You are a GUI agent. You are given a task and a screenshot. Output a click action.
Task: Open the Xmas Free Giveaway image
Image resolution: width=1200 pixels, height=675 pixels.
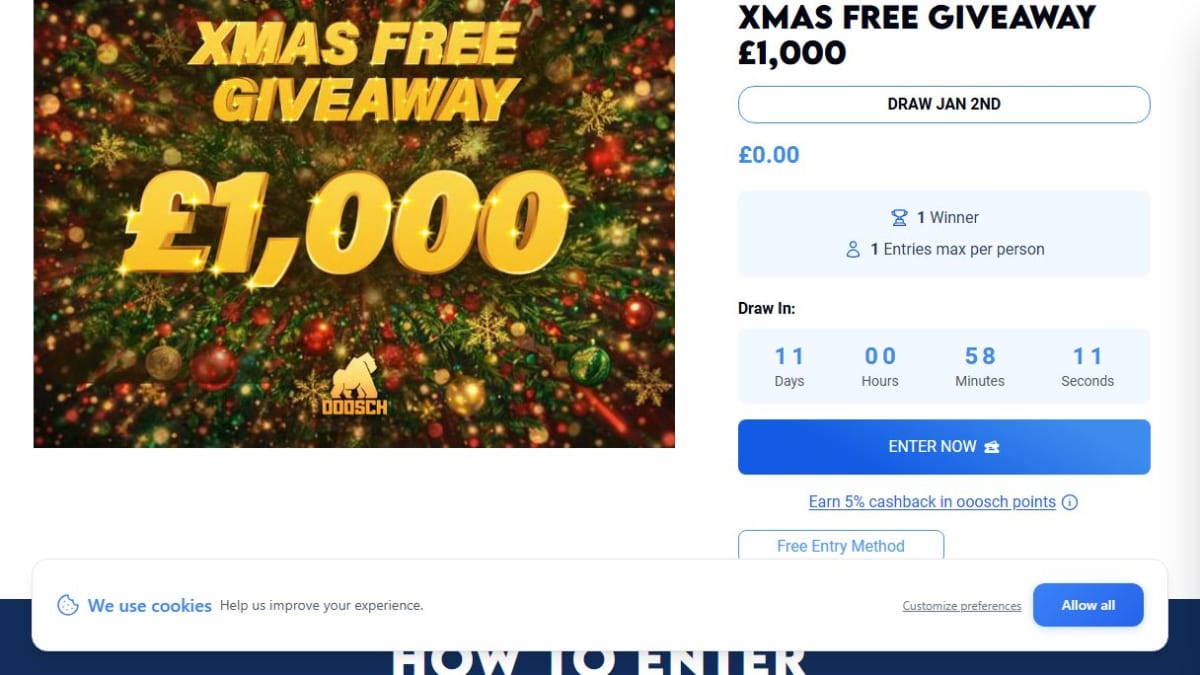pos(354,223)
